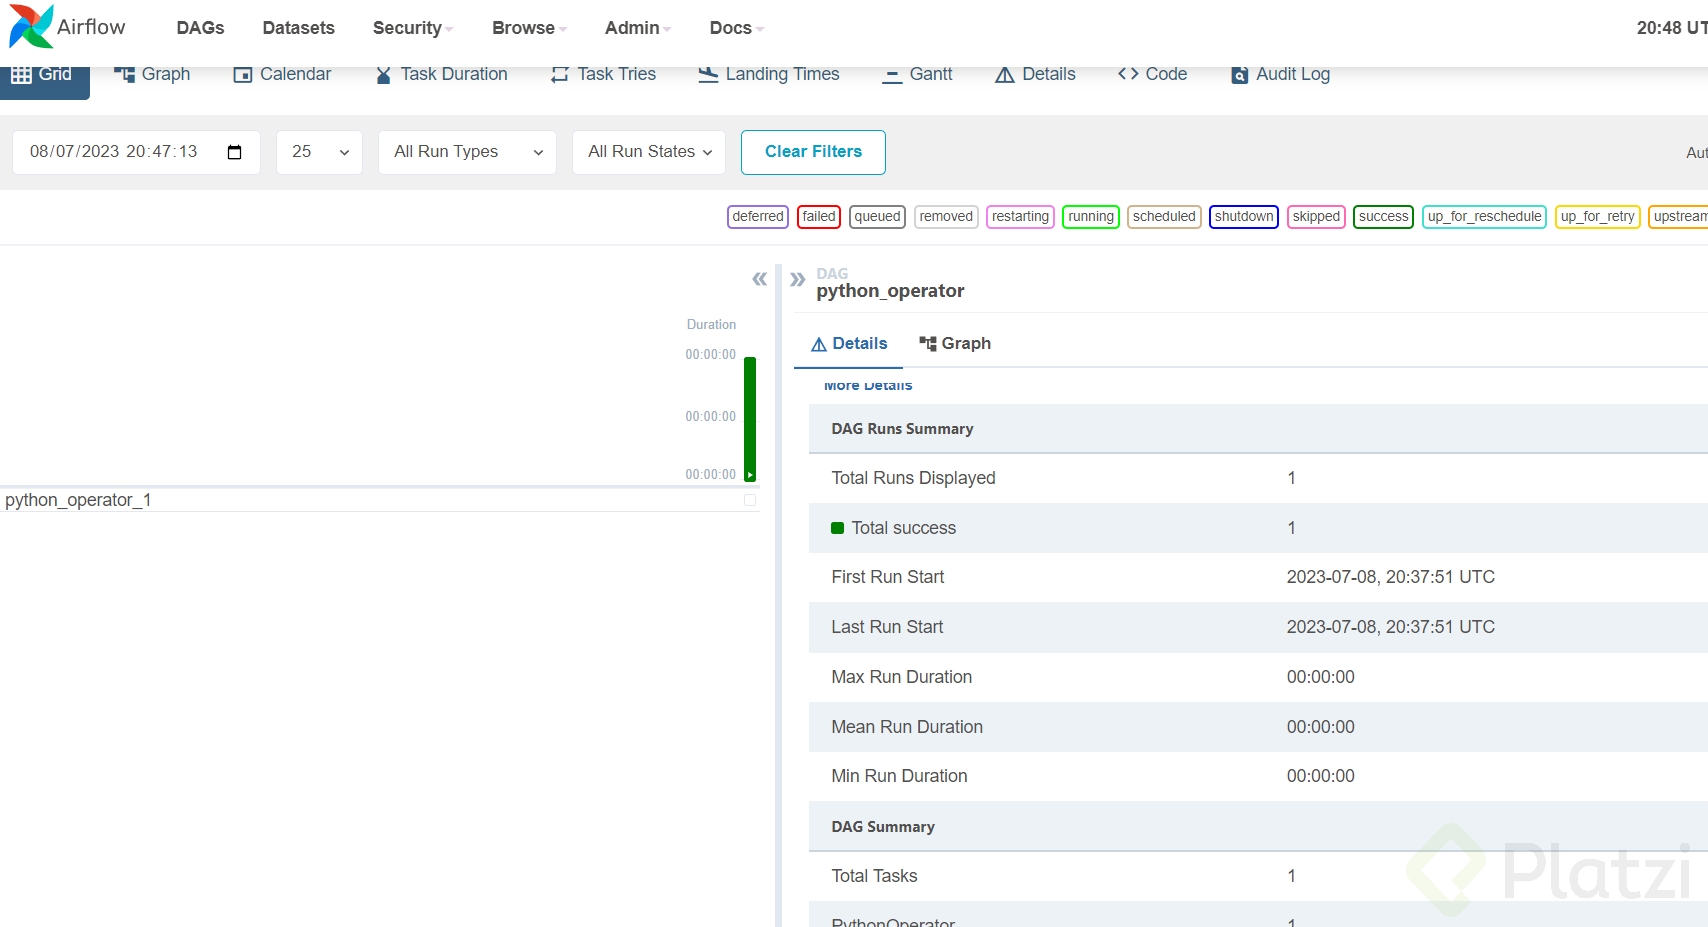The image size is (1708, 927).
Task: Click the running state legend badge
Action: (x=1091, y=217)
